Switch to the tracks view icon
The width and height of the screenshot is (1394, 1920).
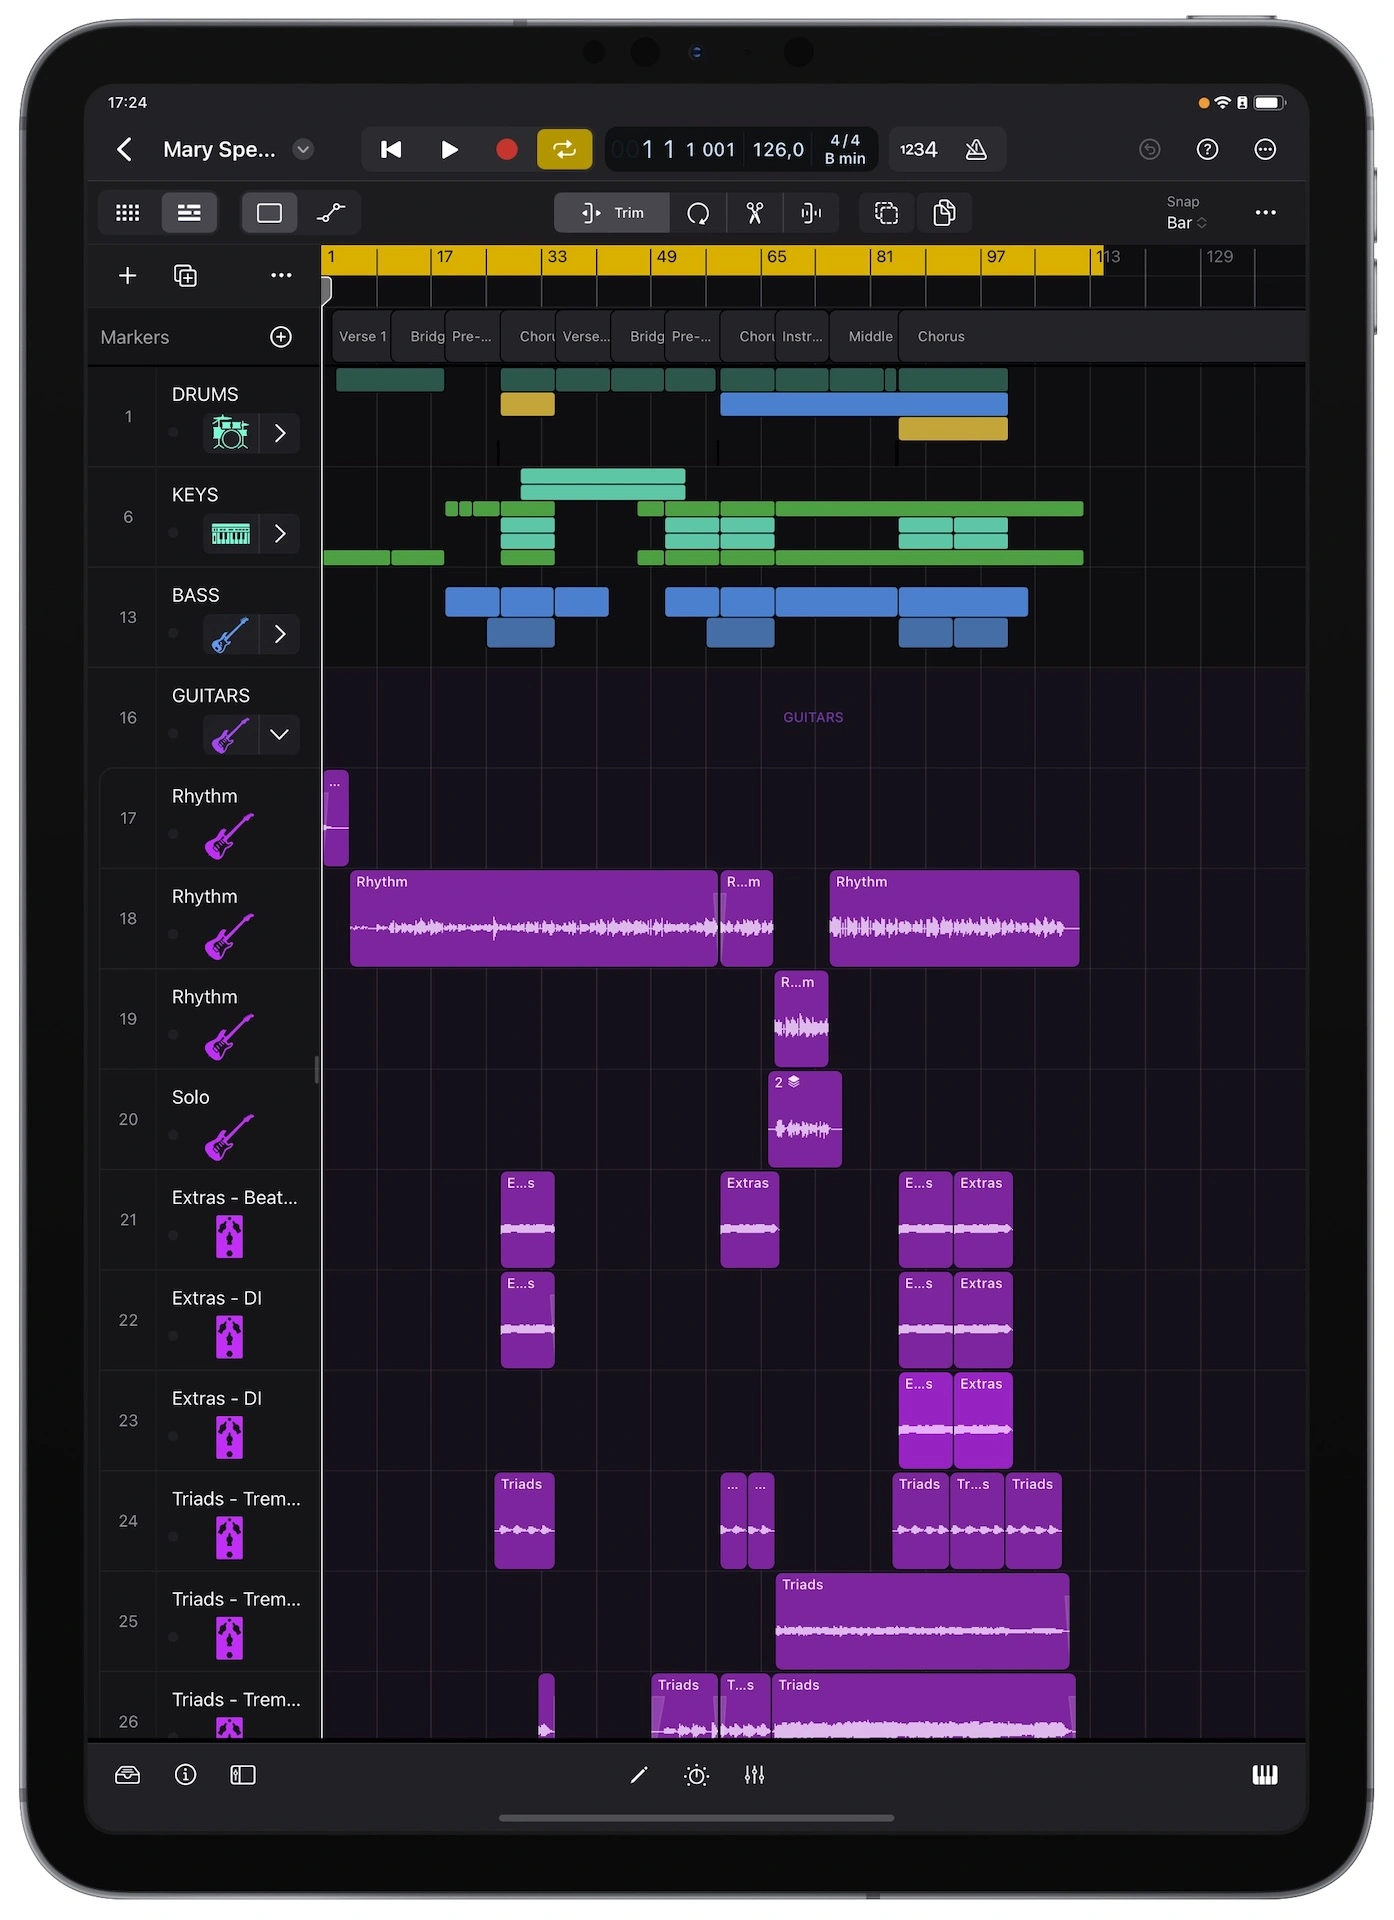coord(189,213)
